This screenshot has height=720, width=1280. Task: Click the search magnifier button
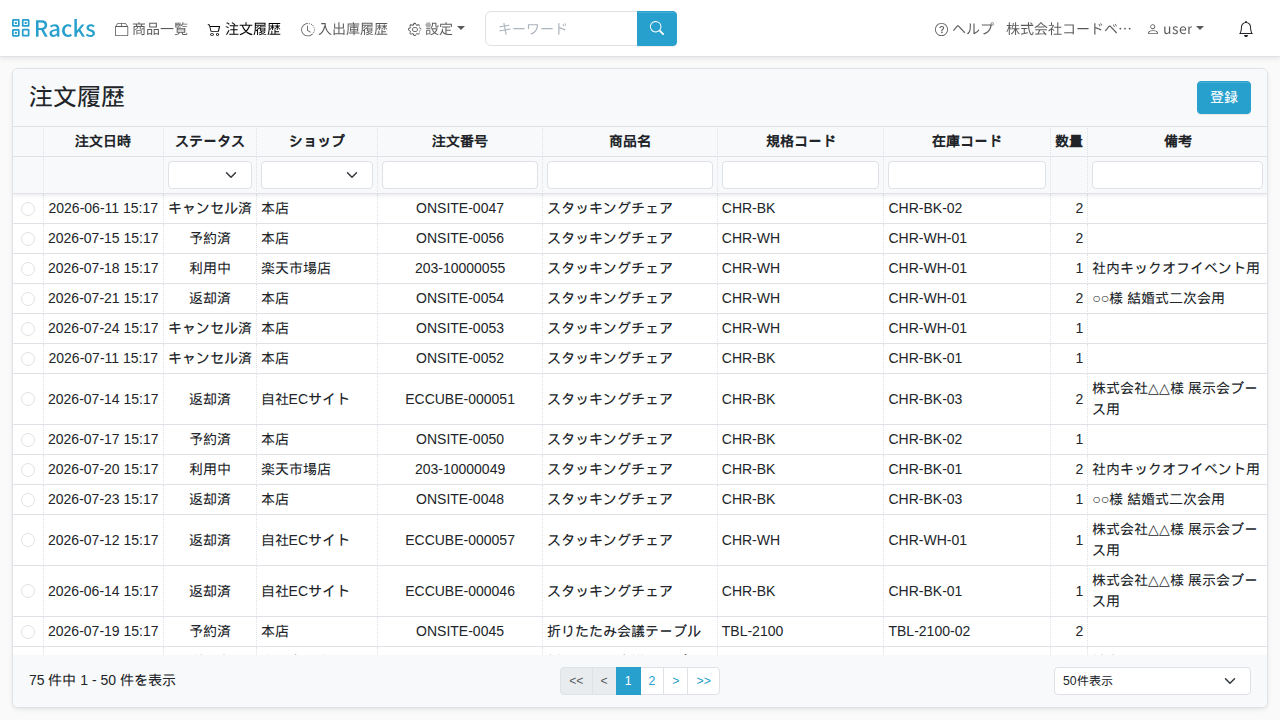point(656,29)
